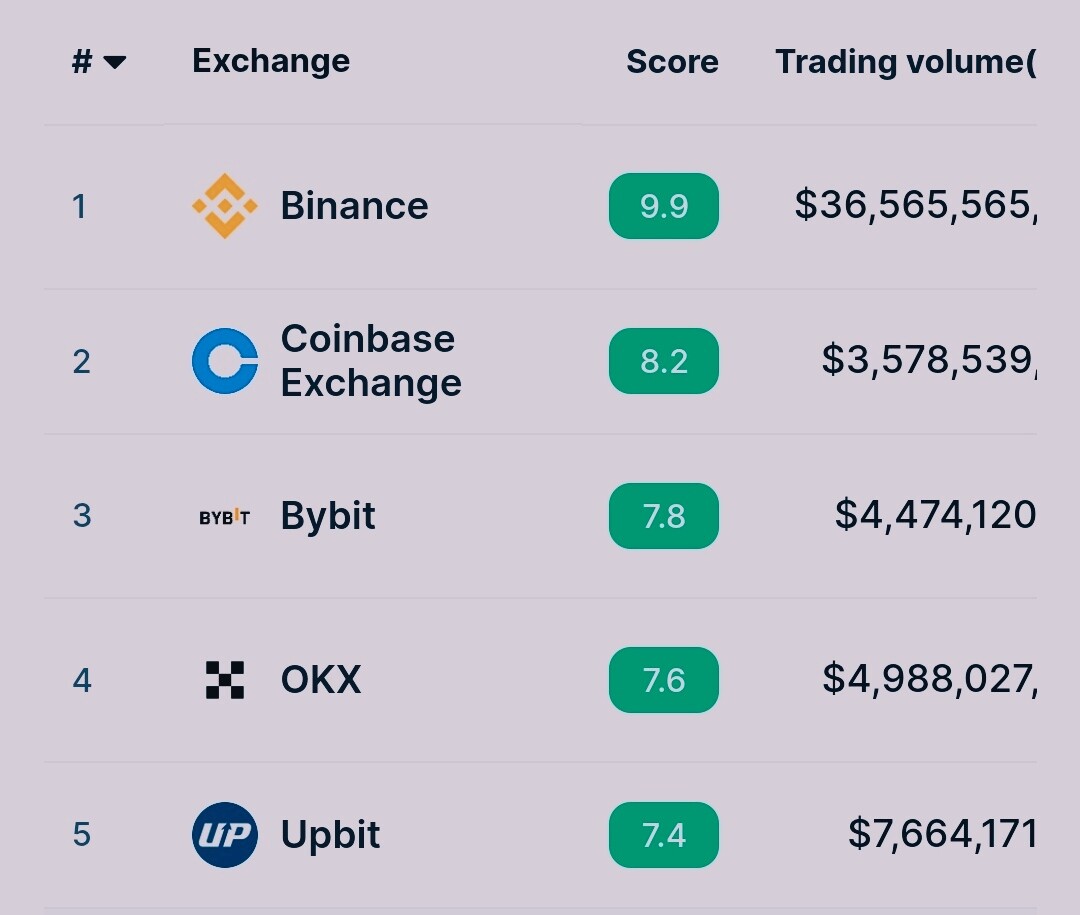Toggle rank sort arrow next to #
Screen dimensions: 1080x915
[114, 63]
